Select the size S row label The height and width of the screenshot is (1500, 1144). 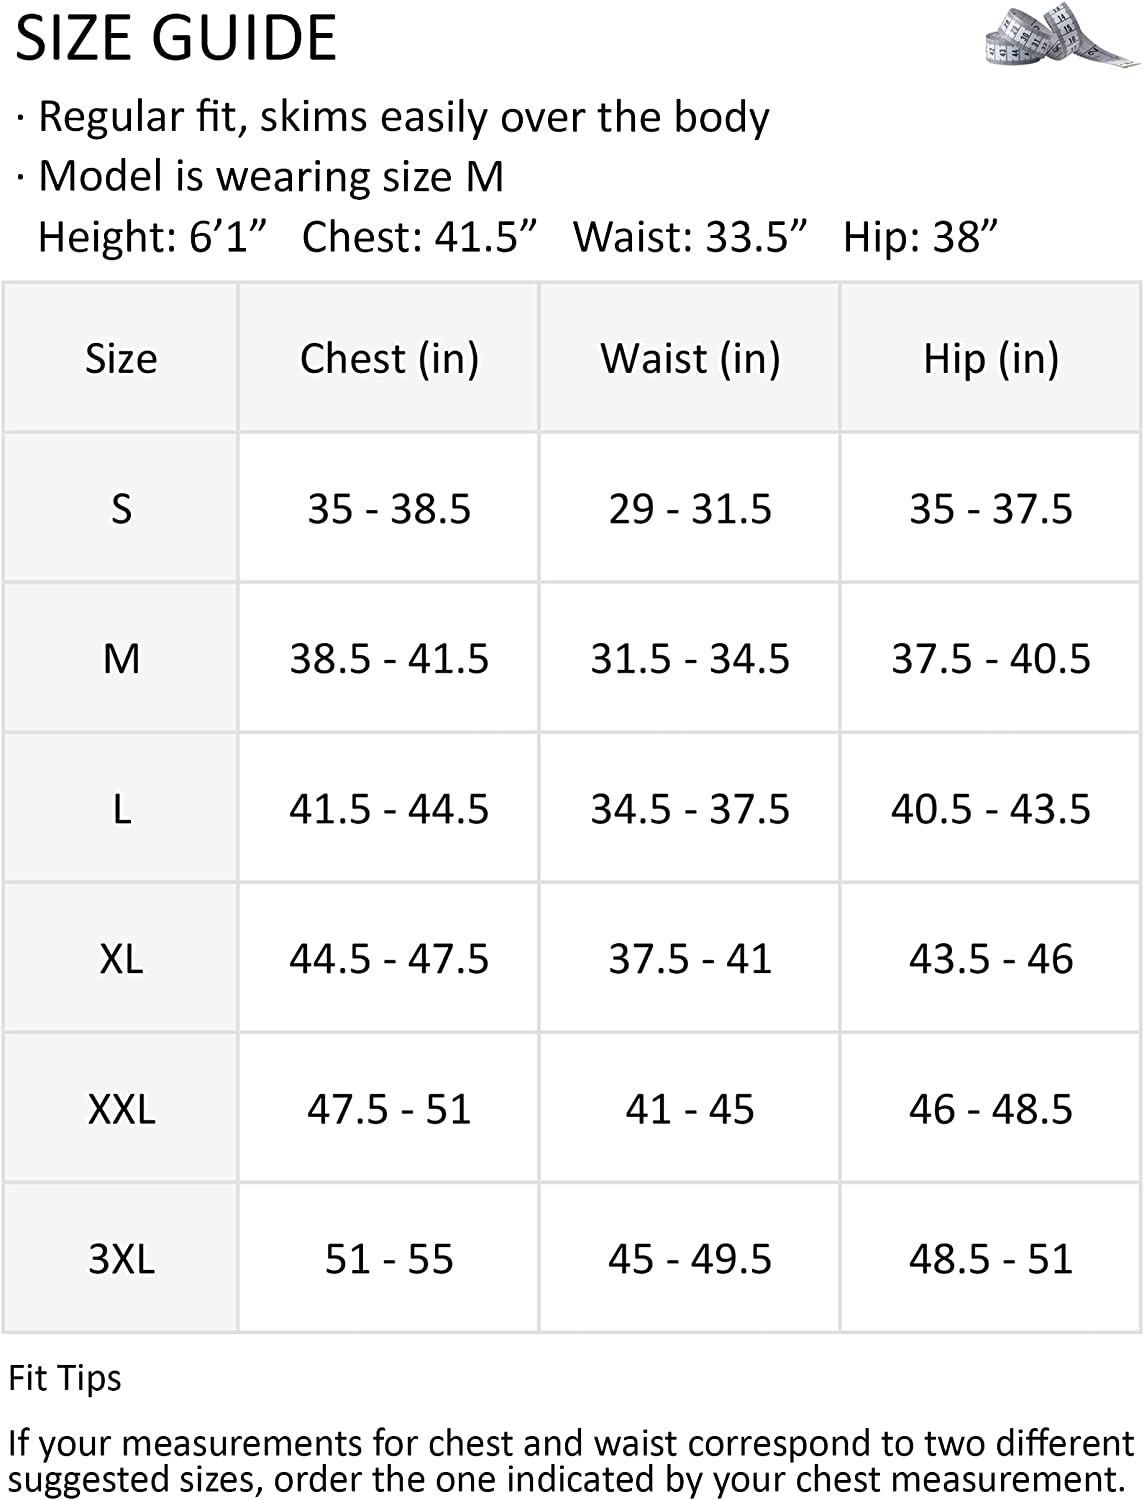121,508
